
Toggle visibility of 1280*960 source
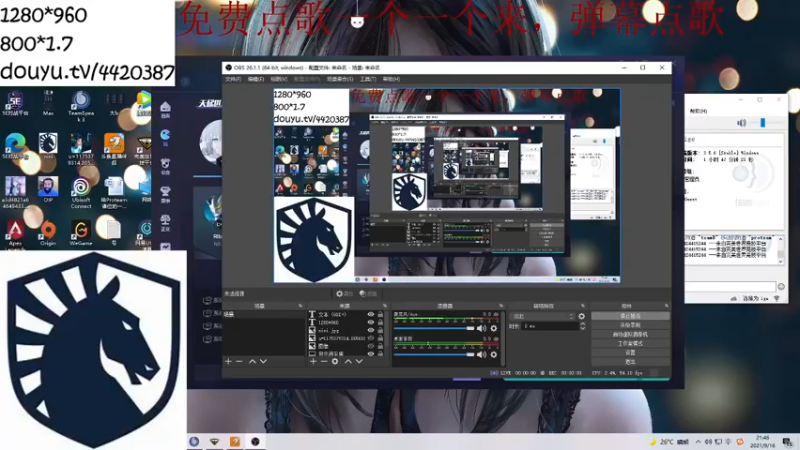click(371, 322)
